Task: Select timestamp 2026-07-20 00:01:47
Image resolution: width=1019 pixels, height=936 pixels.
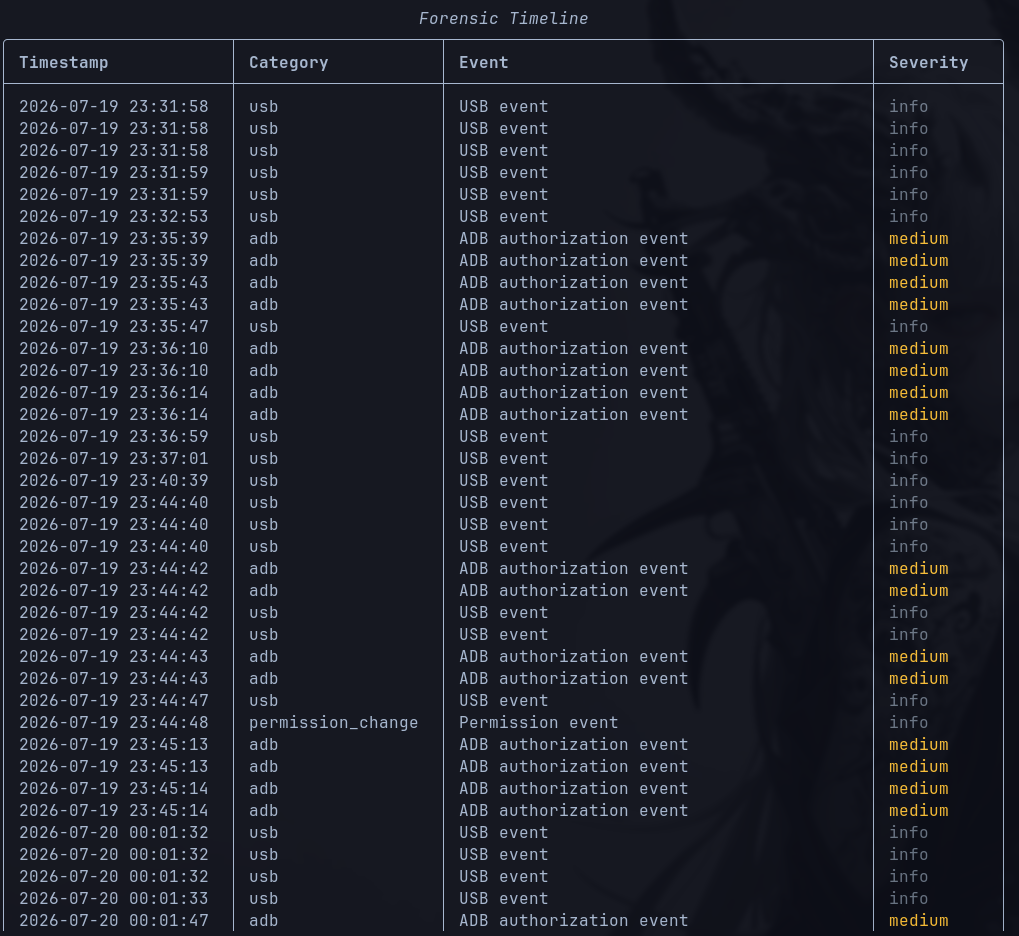Action: [x=114, y=920]
